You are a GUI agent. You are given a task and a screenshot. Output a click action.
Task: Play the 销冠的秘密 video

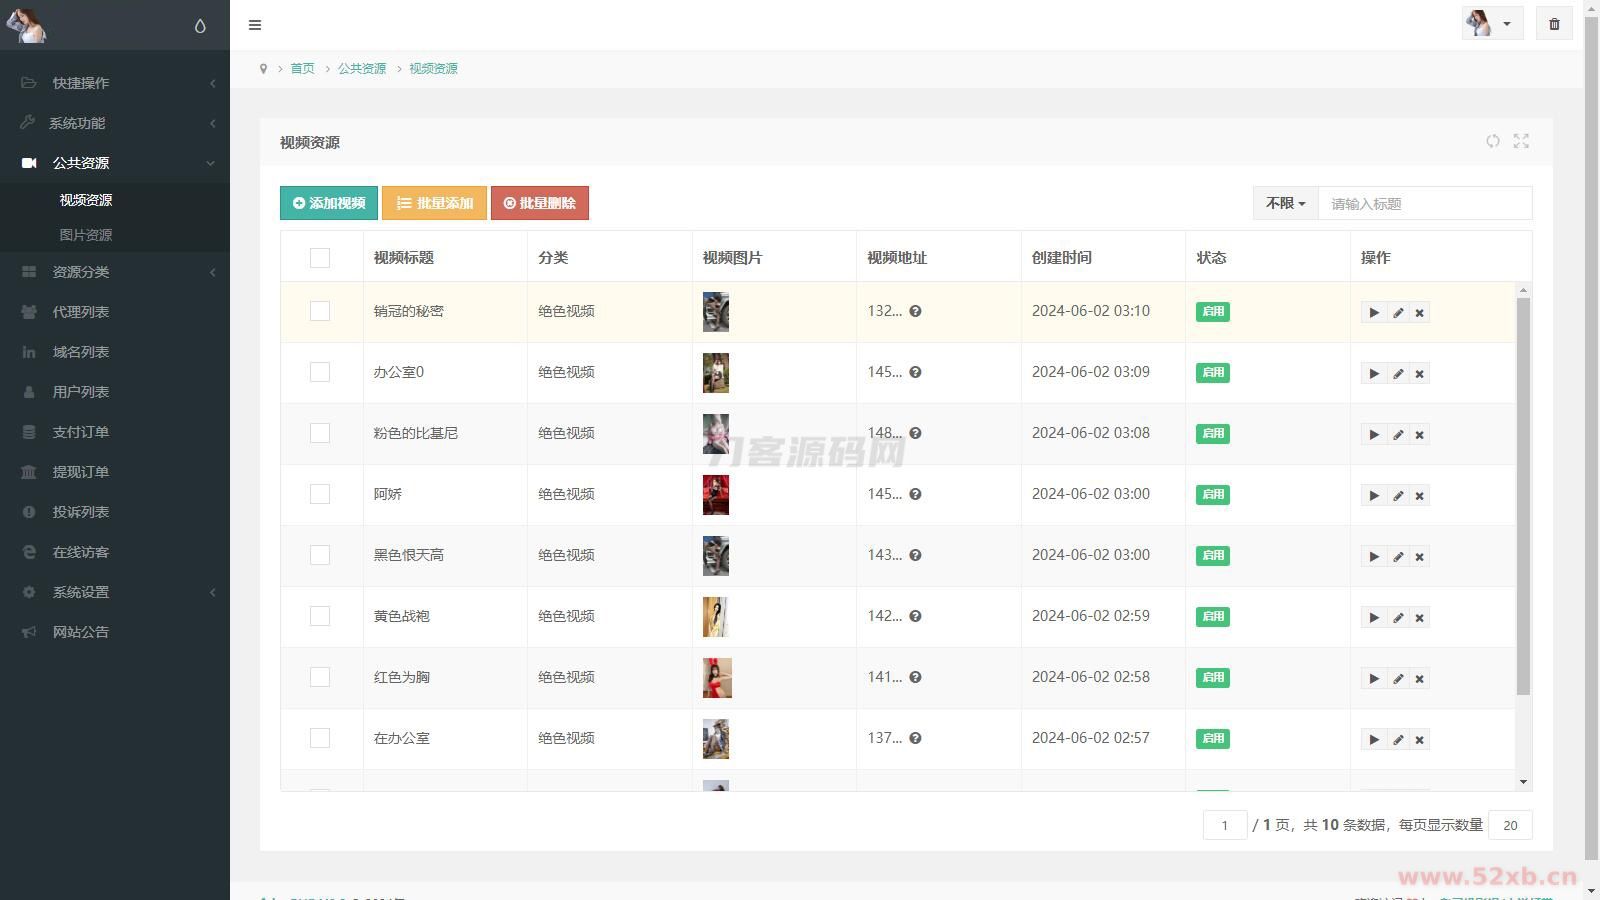tap(1373, 313)
